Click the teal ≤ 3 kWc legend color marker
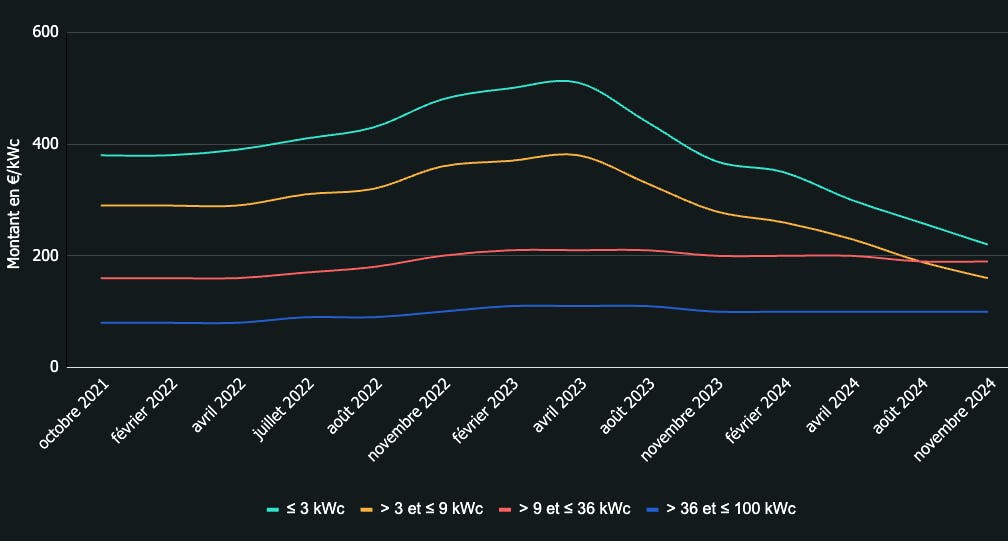Screen dimensions: 1008x541 point(272,510)
